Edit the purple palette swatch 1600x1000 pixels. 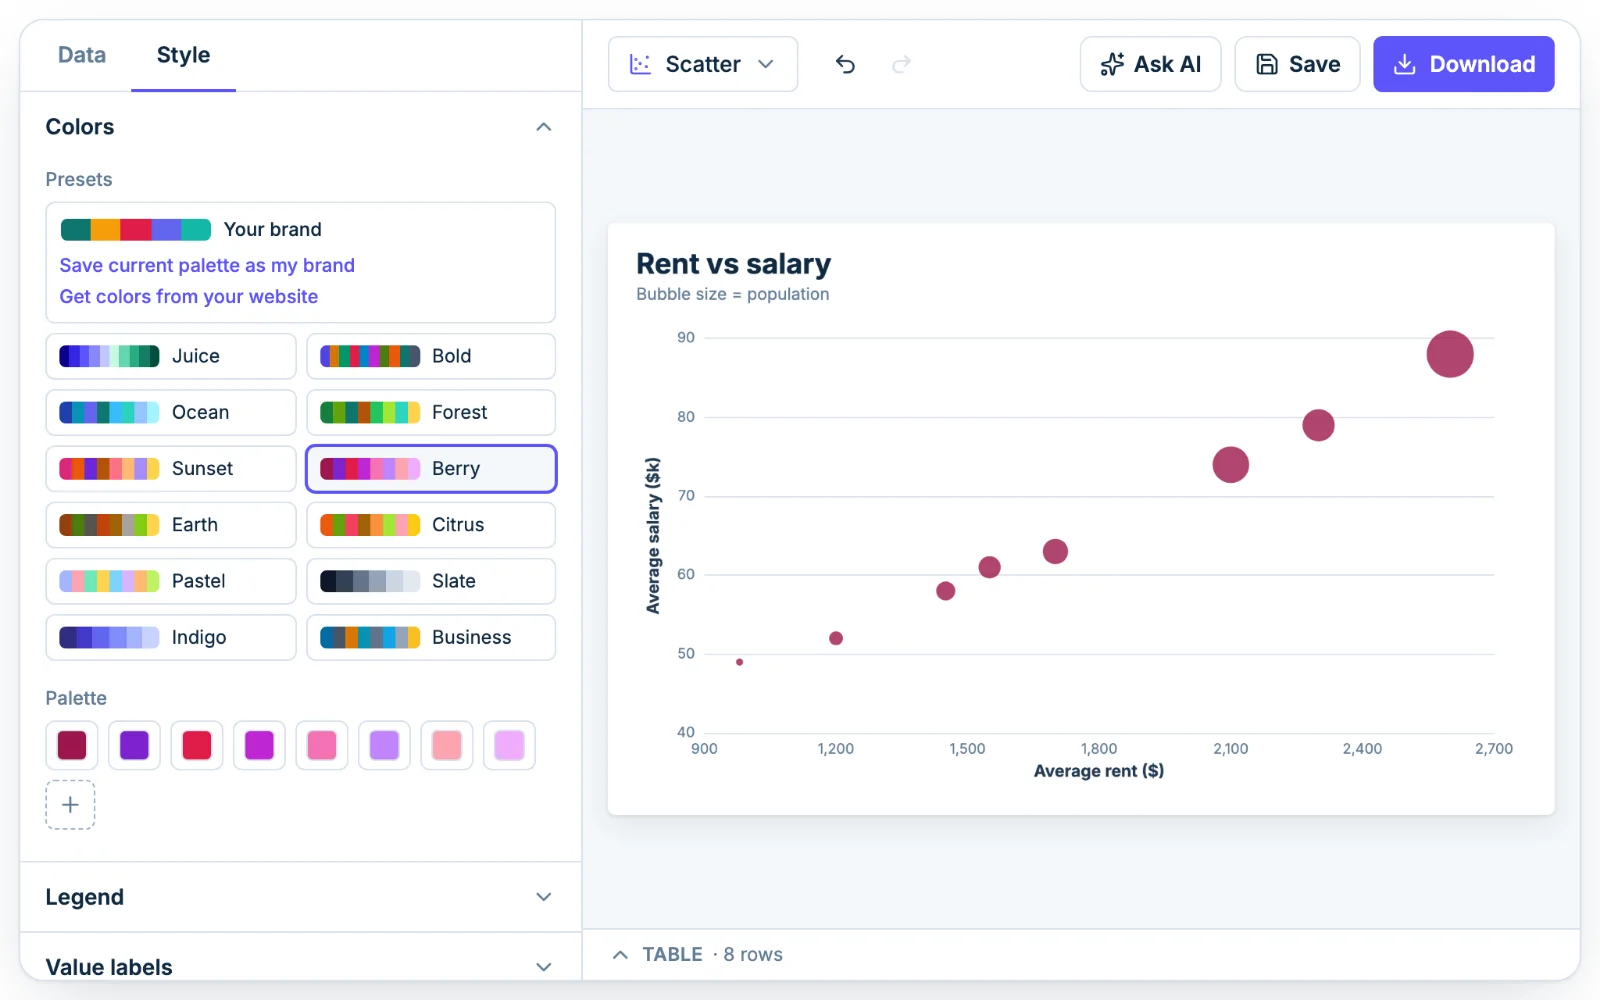134,745
